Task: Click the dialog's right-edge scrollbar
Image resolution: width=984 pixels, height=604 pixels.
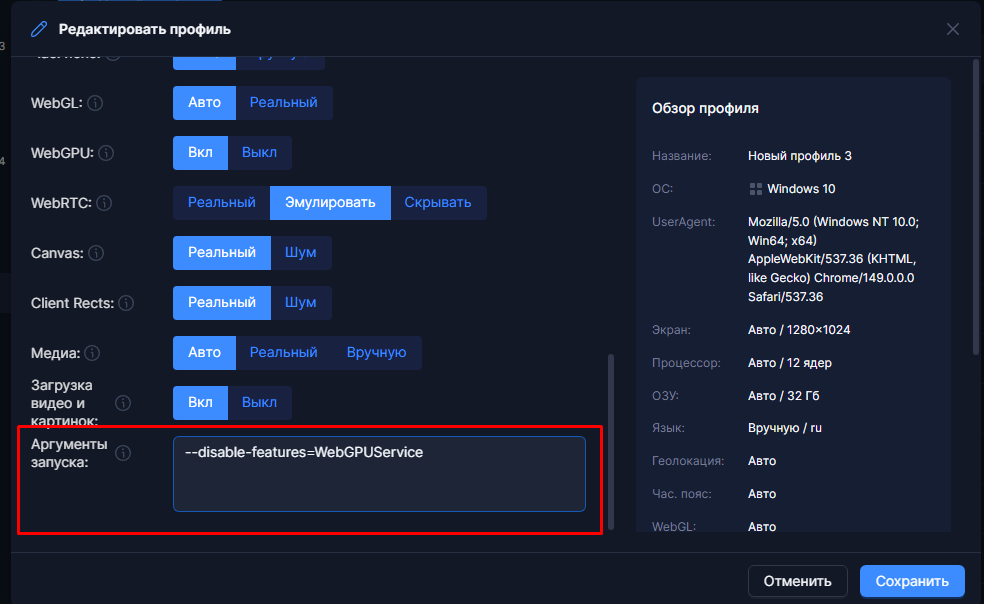Action: coord(976,207)
